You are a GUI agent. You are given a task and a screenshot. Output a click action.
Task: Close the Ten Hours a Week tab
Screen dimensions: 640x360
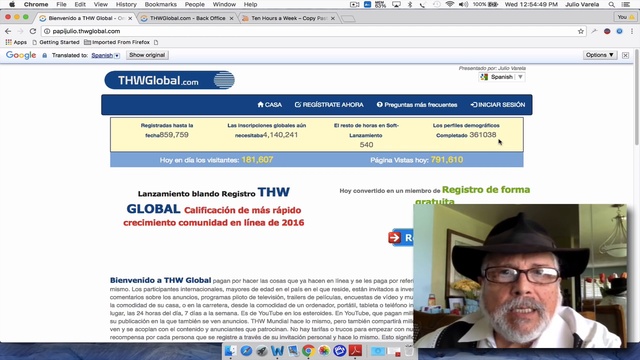333,18
